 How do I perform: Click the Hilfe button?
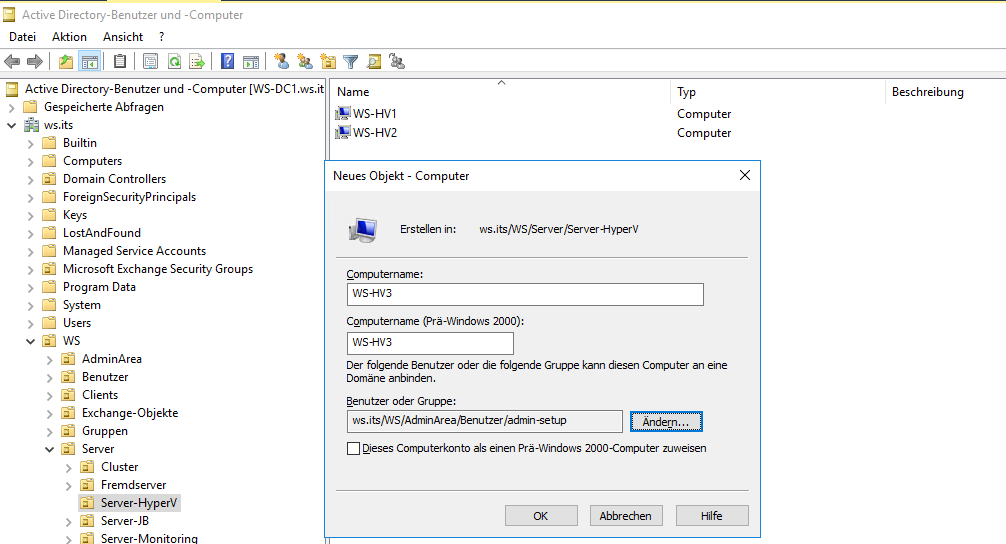point(712,516)
